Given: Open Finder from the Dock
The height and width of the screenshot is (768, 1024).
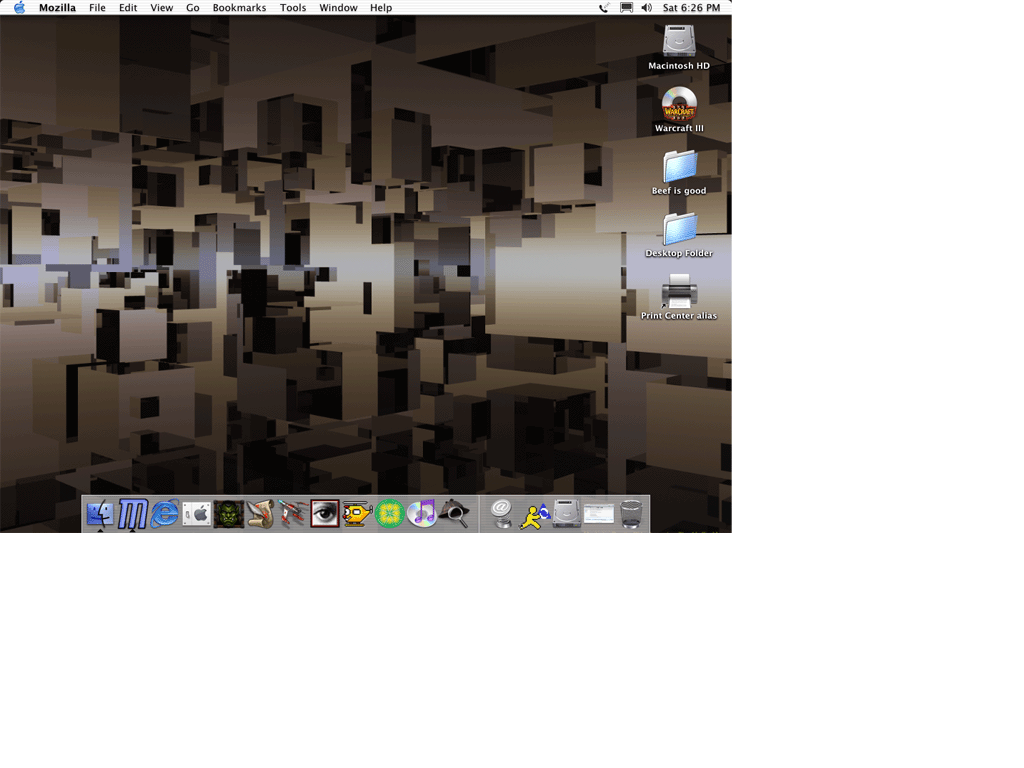Looking at the screenshot, I should [100, 514].
